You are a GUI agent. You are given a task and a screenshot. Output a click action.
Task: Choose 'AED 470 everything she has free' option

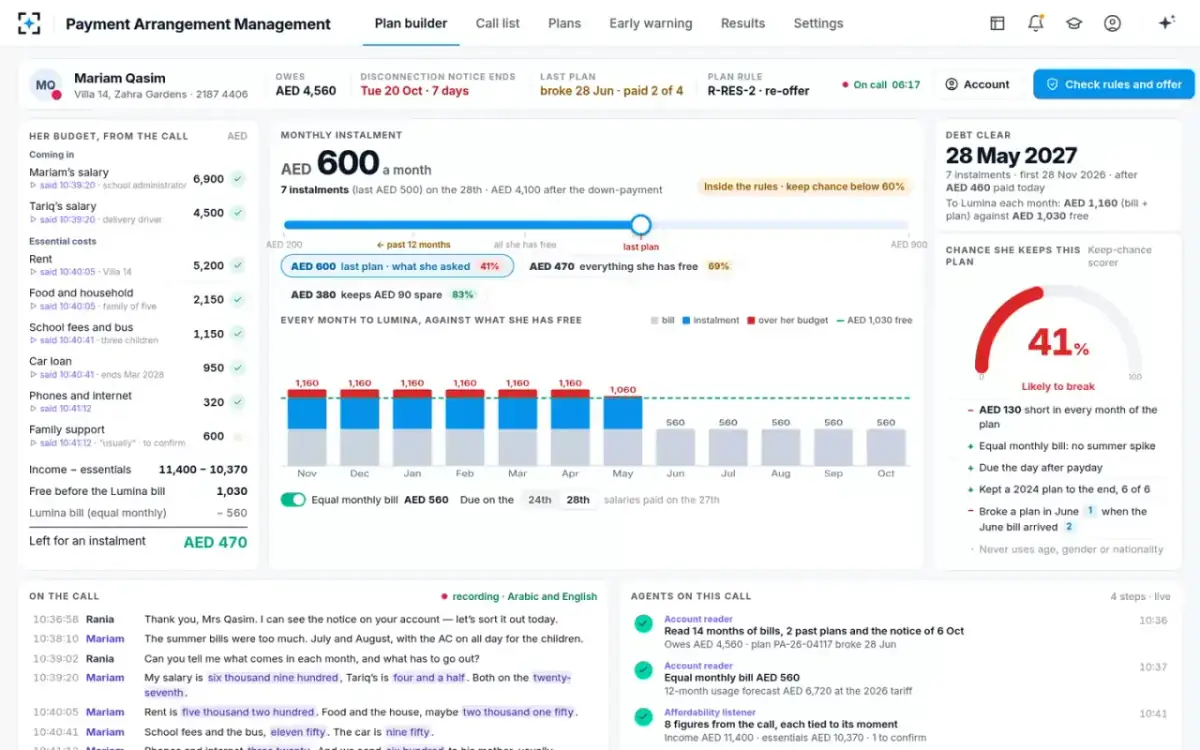pos(629,266)
